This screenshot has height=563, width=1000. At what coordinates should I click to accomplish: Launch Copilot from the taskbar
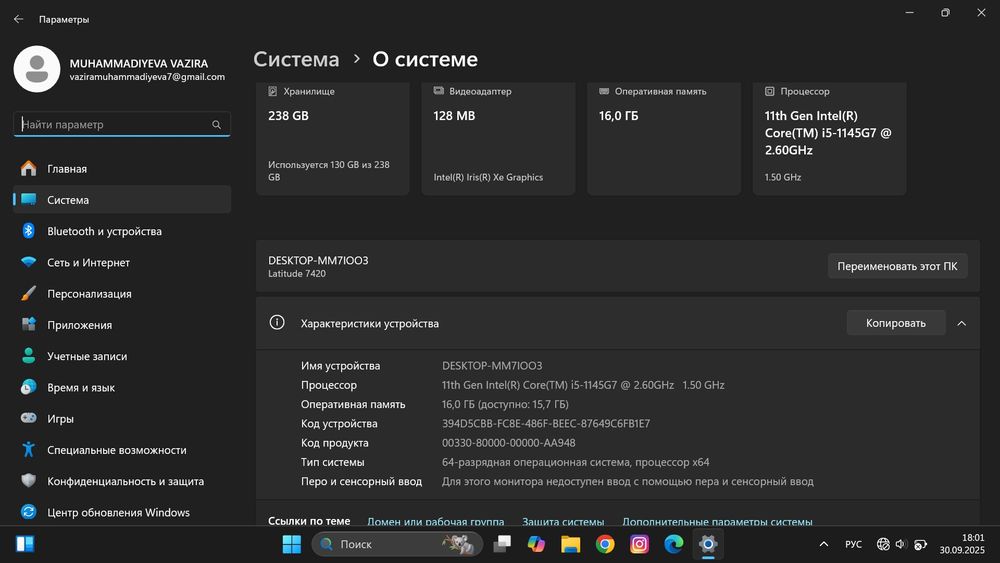click(x=536, y=544)
